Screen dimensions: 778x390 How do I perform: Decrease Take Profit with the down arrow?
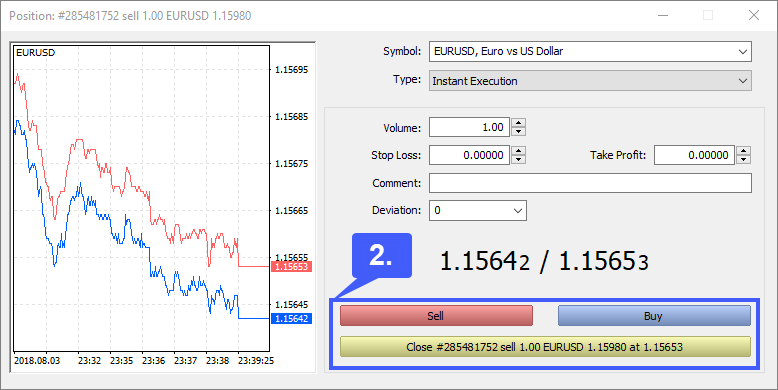coord(743,159)
